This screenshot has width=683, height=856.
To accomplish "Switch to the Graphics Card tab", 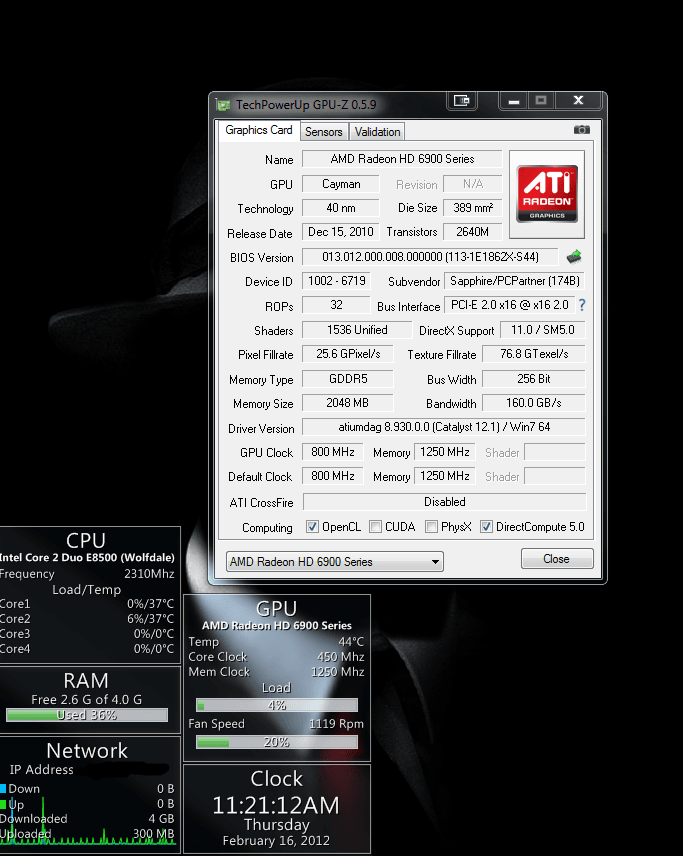I will pos(259,130).
